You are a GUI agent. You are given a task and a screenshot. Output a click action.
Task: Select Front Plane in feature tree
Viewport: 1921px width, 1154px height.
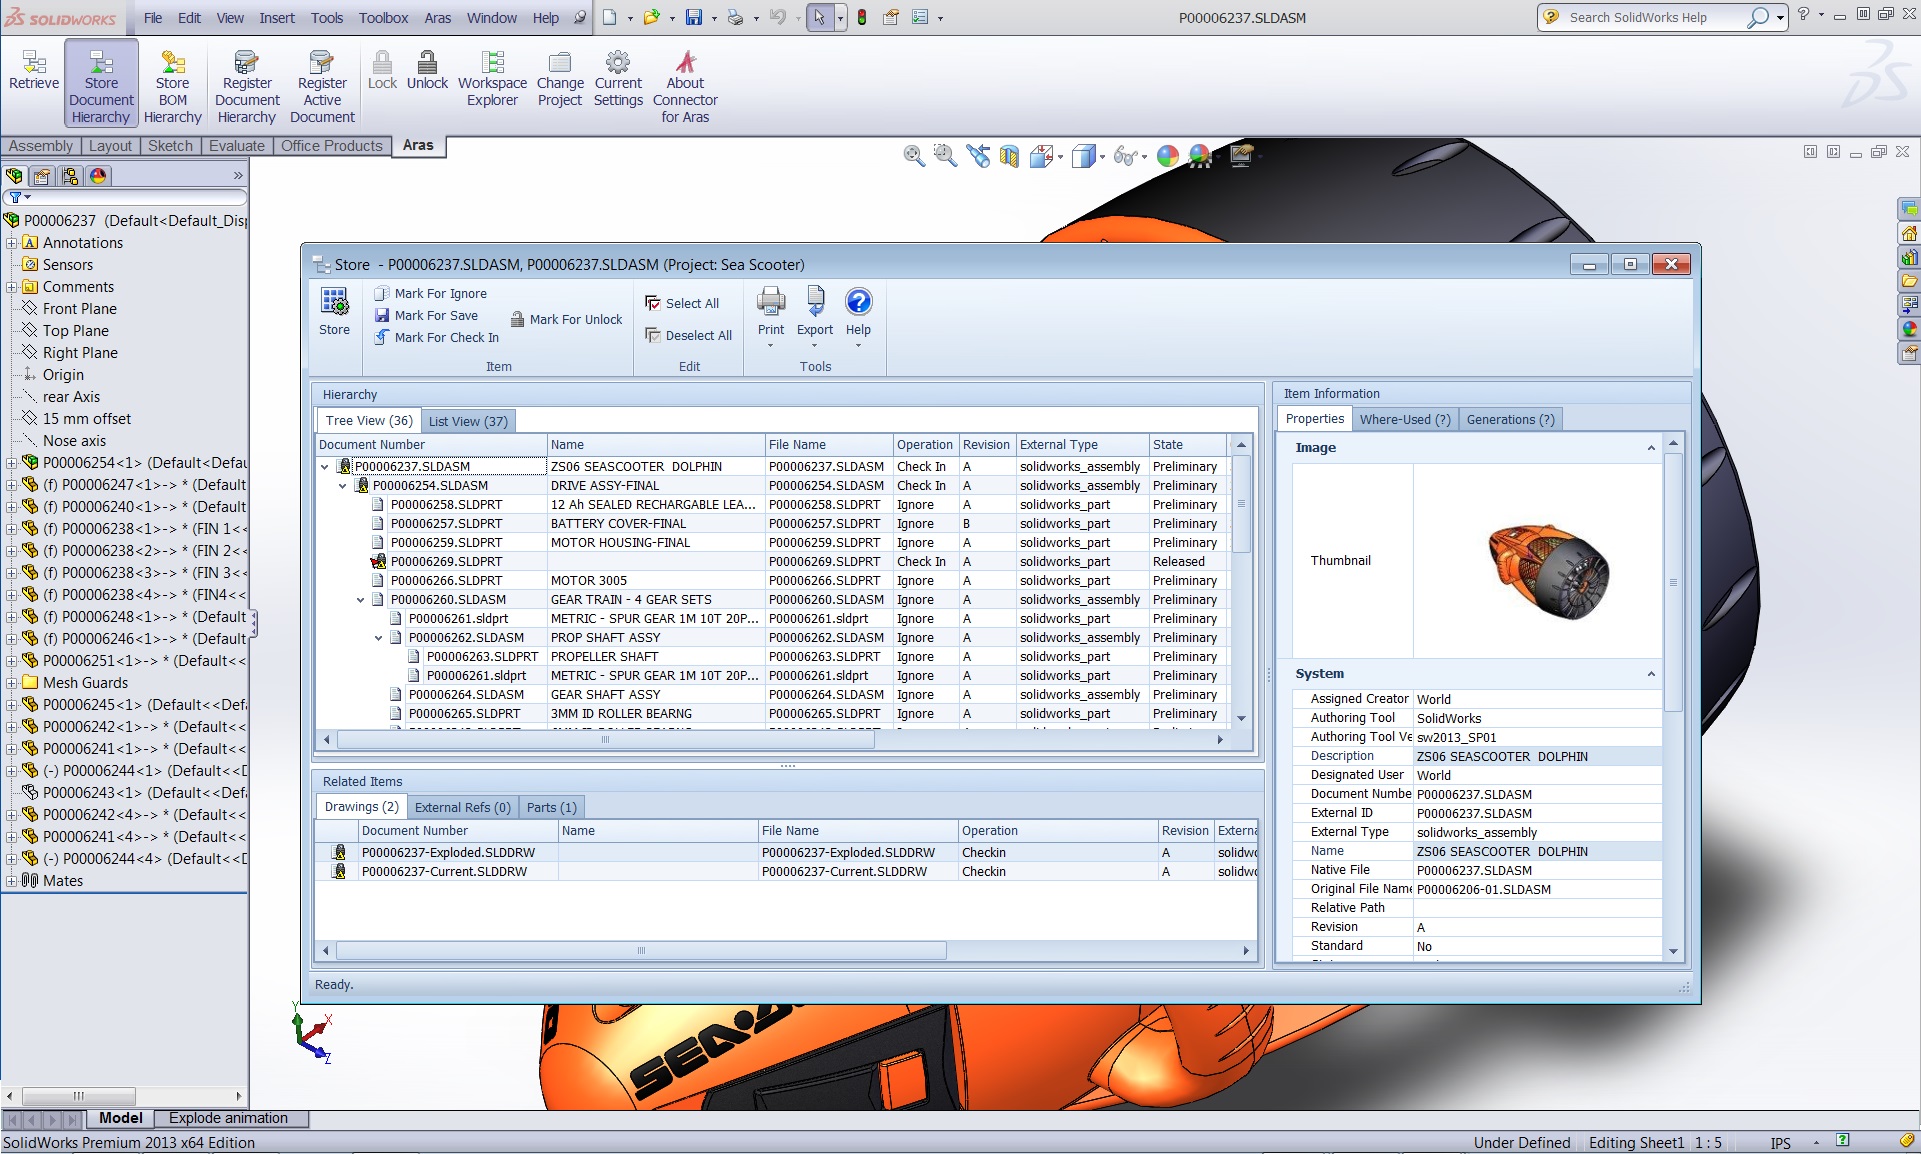coord(80,309)
